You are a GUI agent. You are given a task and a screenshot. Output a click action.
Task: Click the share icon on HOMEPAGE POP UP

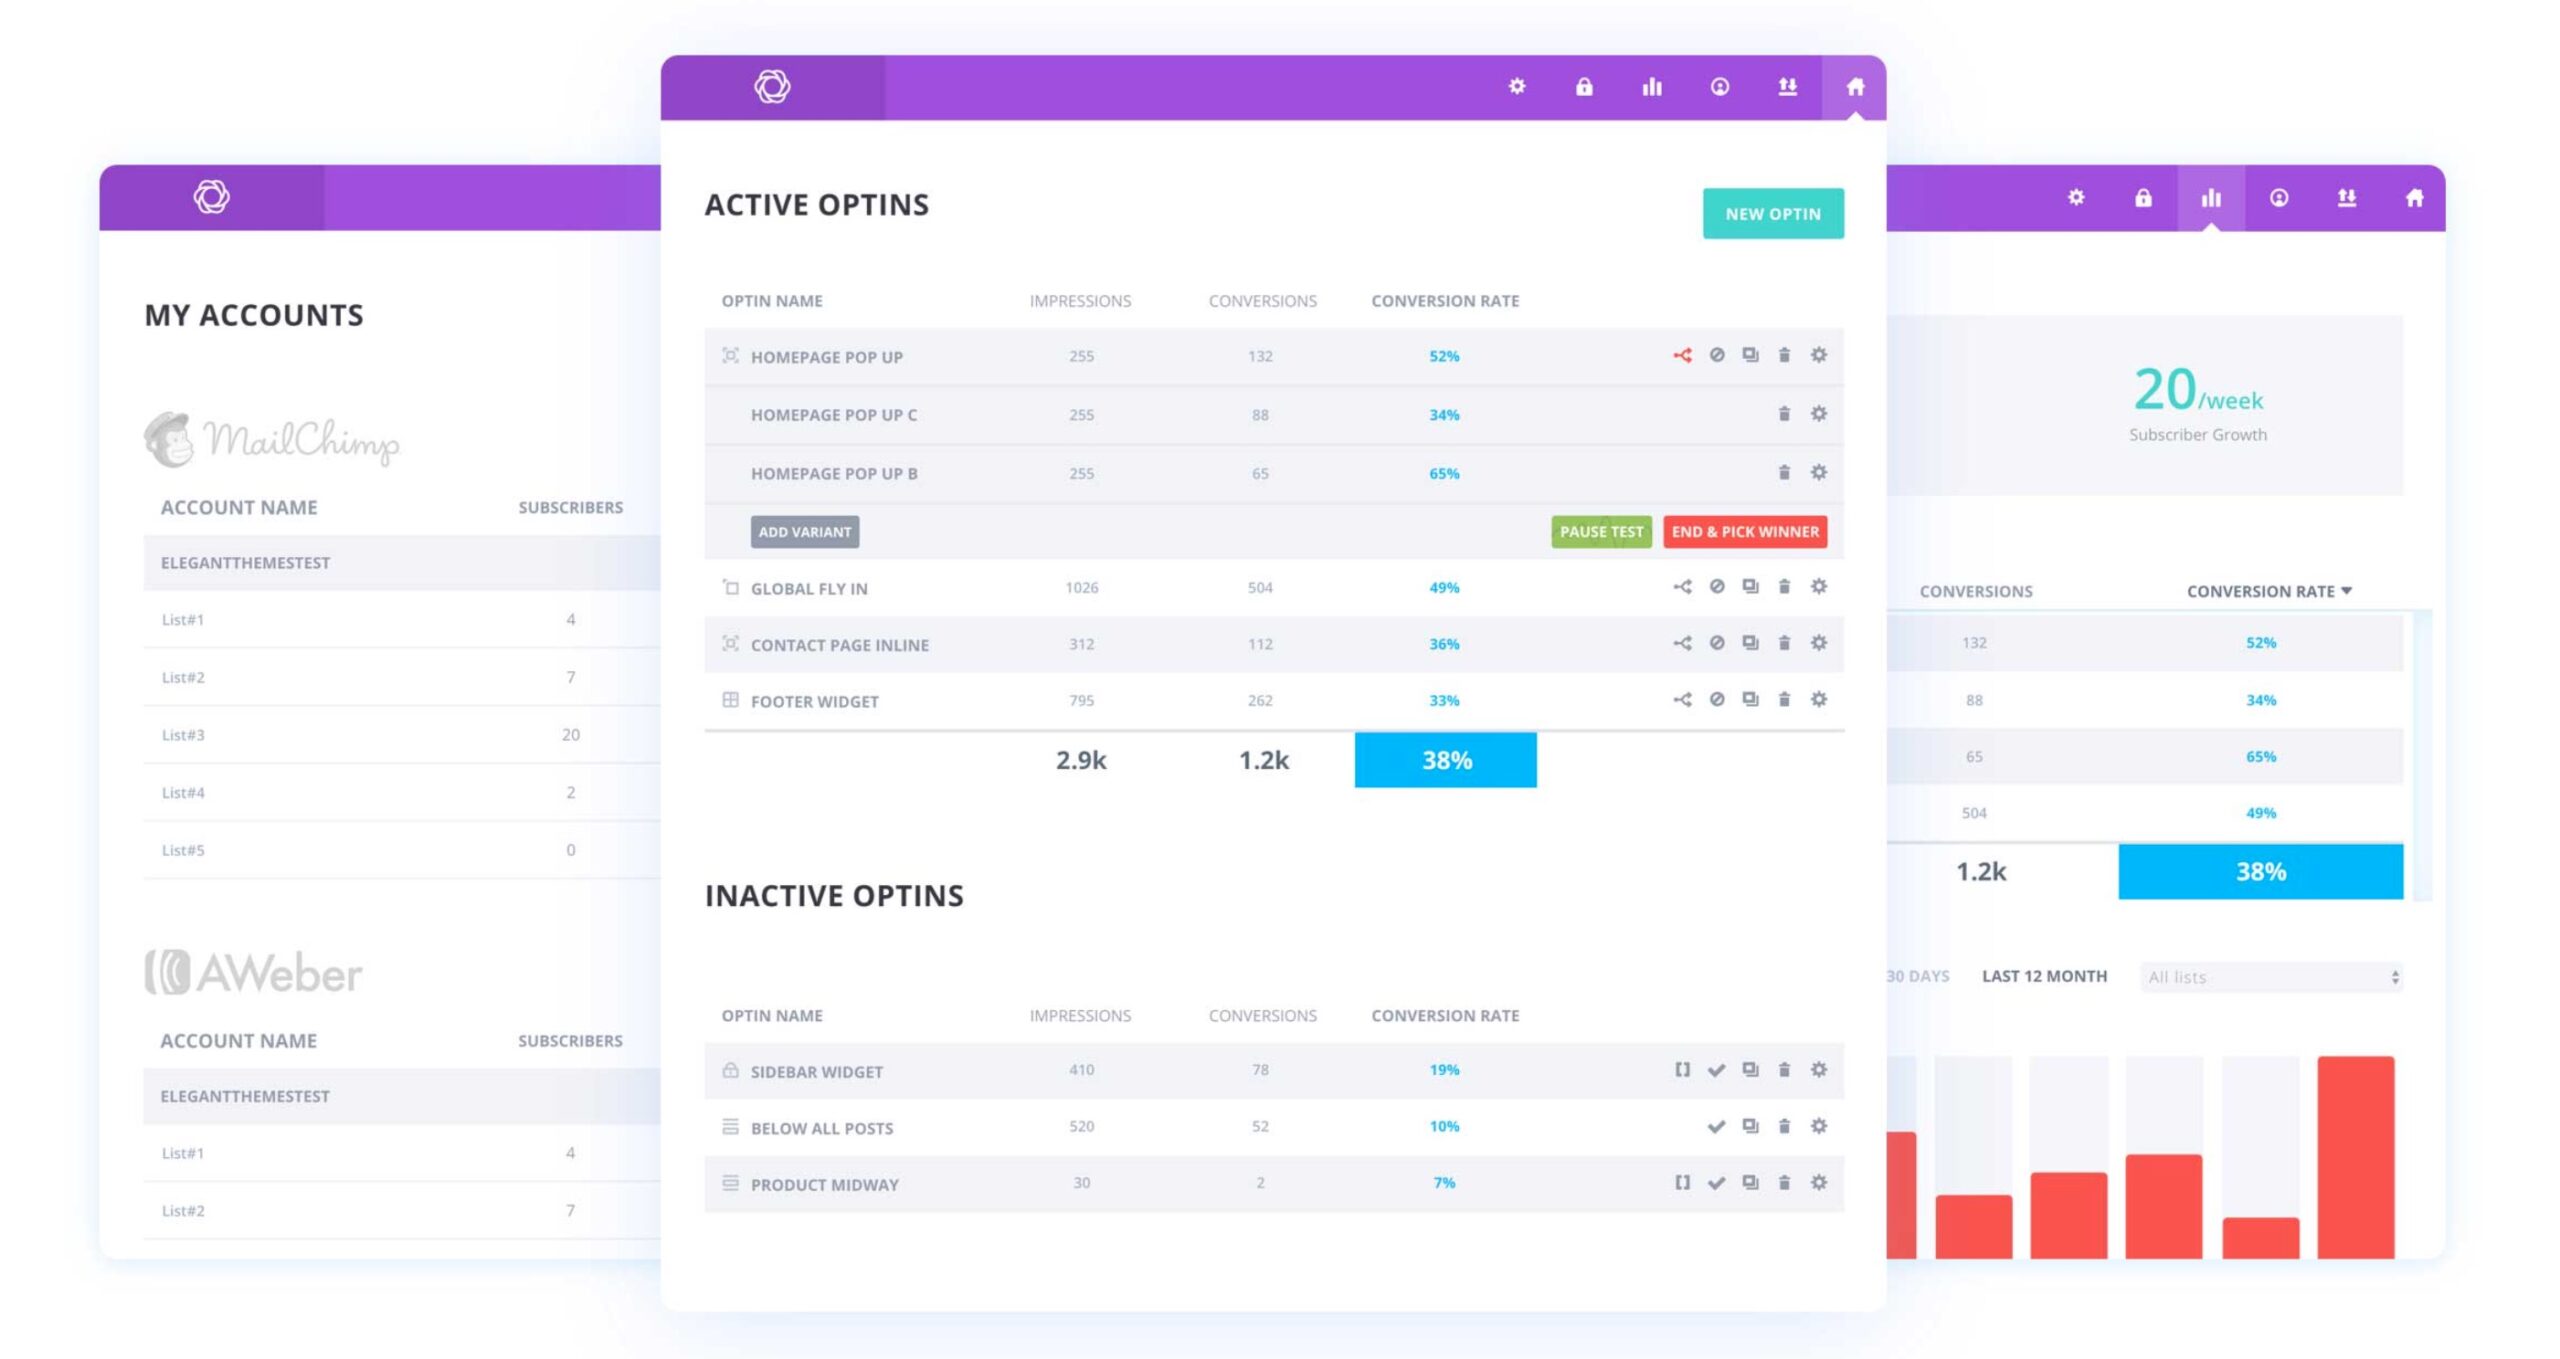(x=1681, y=355)
